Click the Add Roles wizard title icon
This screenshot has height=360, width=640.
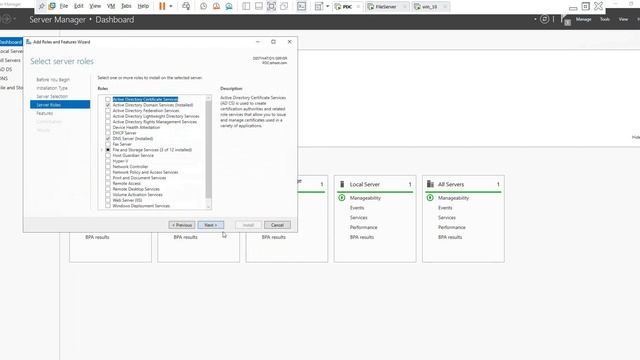29,42
